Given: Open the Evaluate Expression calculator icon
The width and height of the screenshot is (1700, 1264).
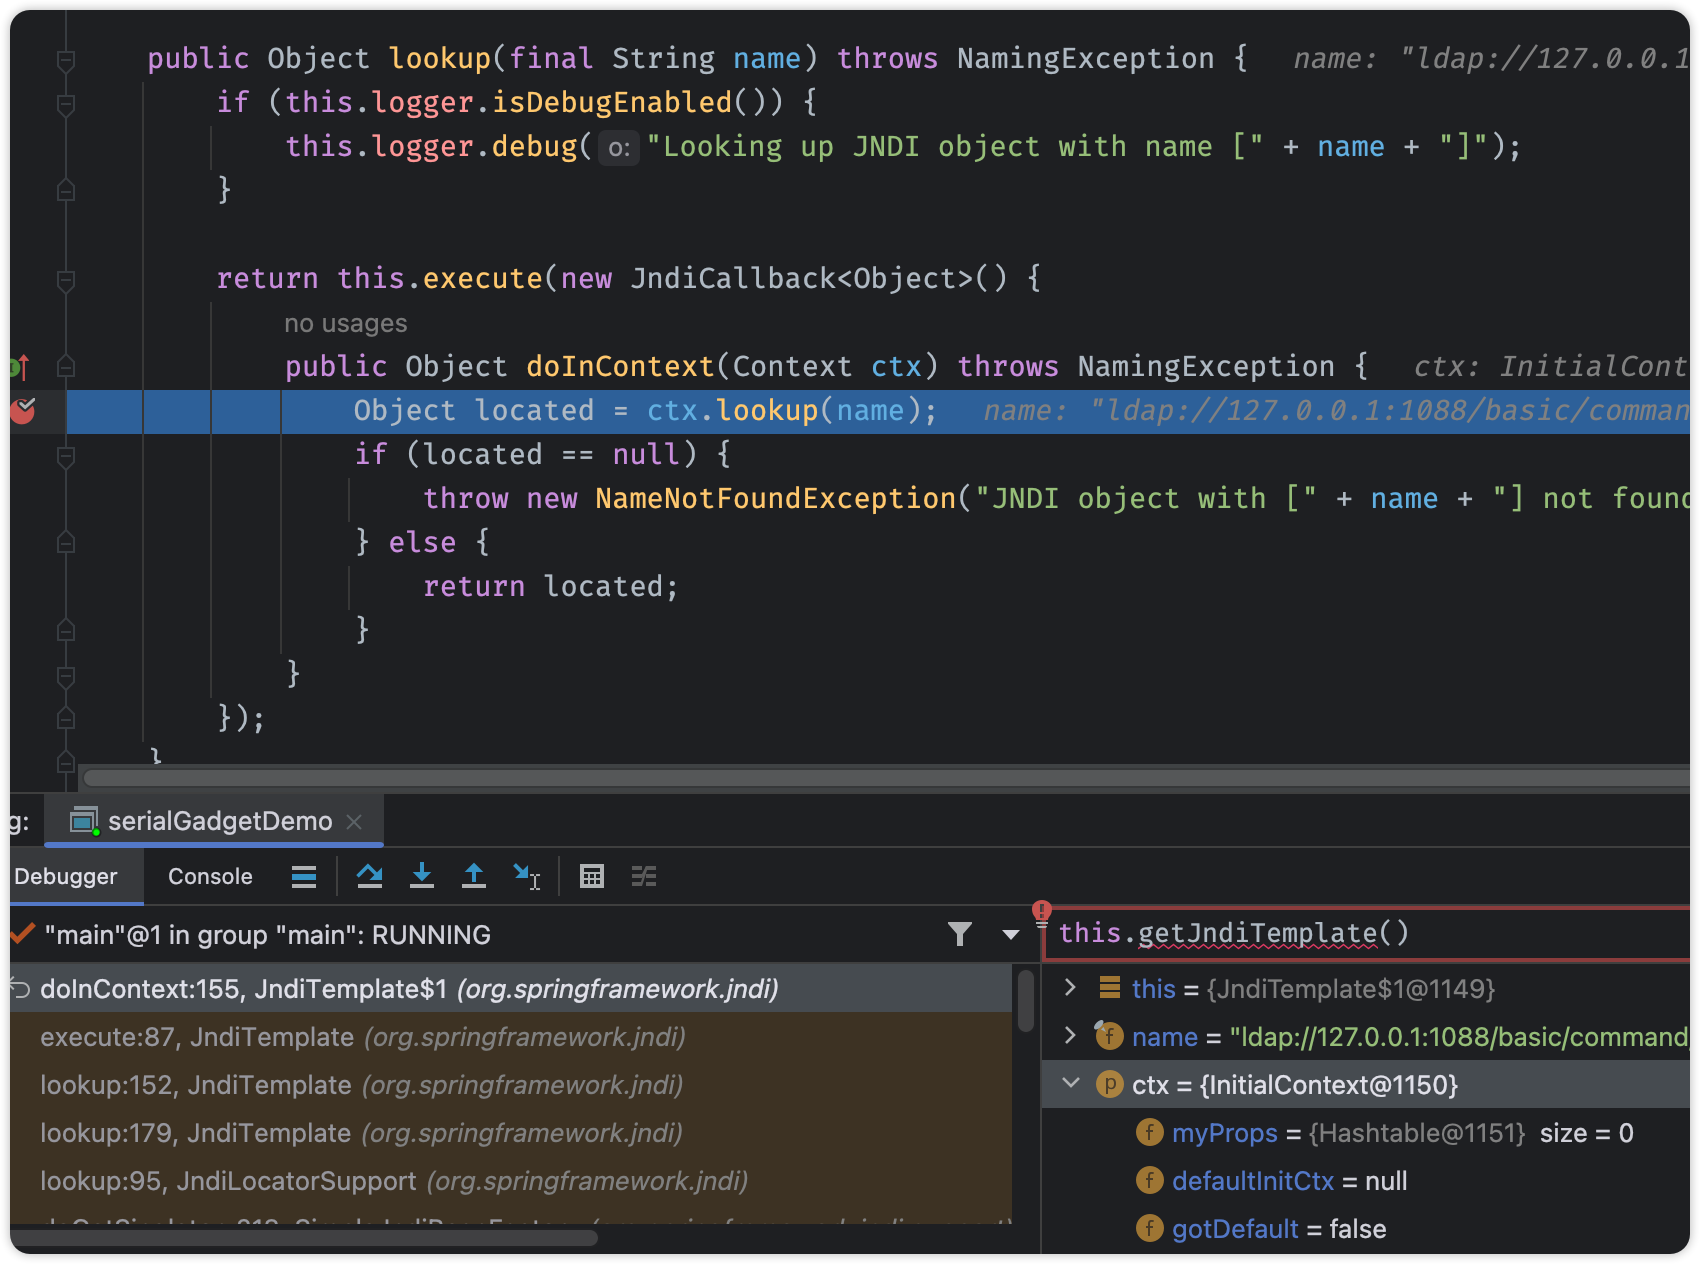Looking at the screenshot, I should click(x=592, y=877).
